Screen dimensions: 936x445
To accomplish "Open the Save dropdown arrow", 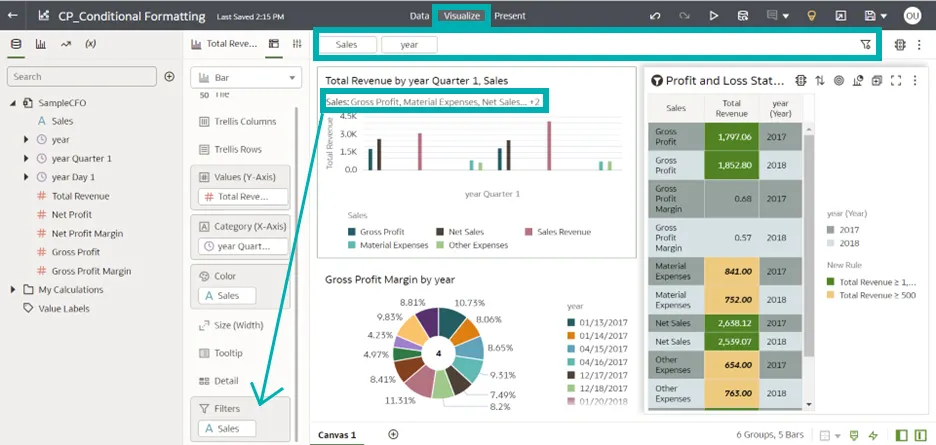I will [884, 16].
